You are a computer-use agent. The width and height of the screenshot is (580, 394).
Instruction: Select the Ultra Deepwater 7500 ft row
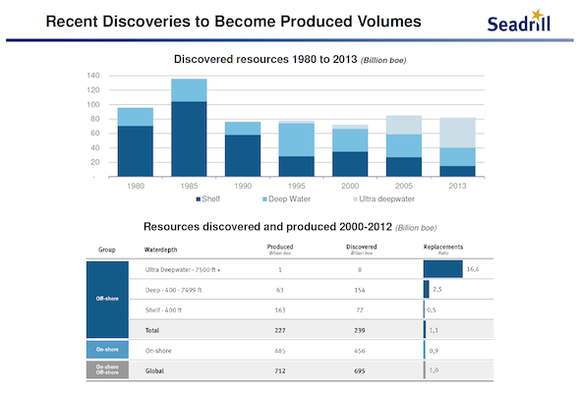coord(290,270)
